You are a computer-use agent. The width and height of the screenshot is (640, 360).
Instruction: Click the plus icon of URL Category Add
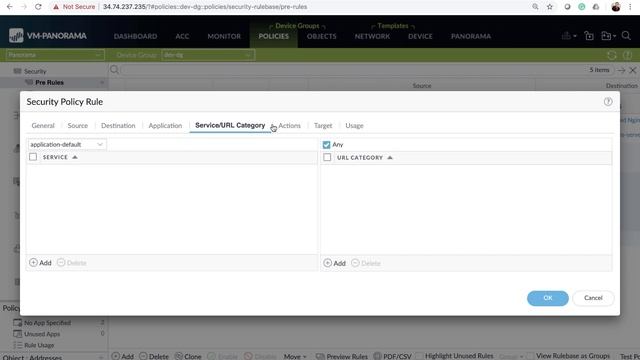327,263
